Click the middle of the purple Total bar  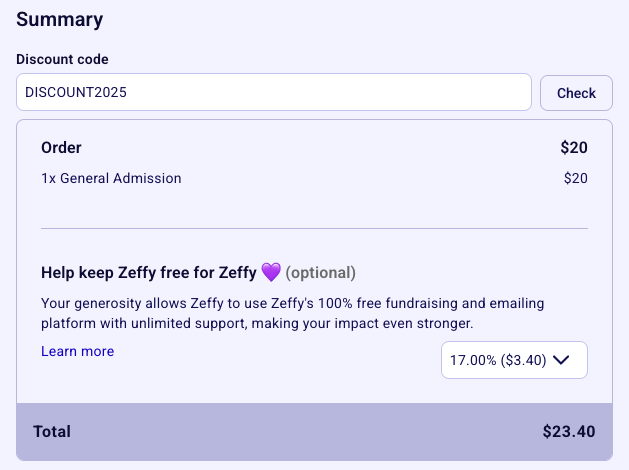314,432
